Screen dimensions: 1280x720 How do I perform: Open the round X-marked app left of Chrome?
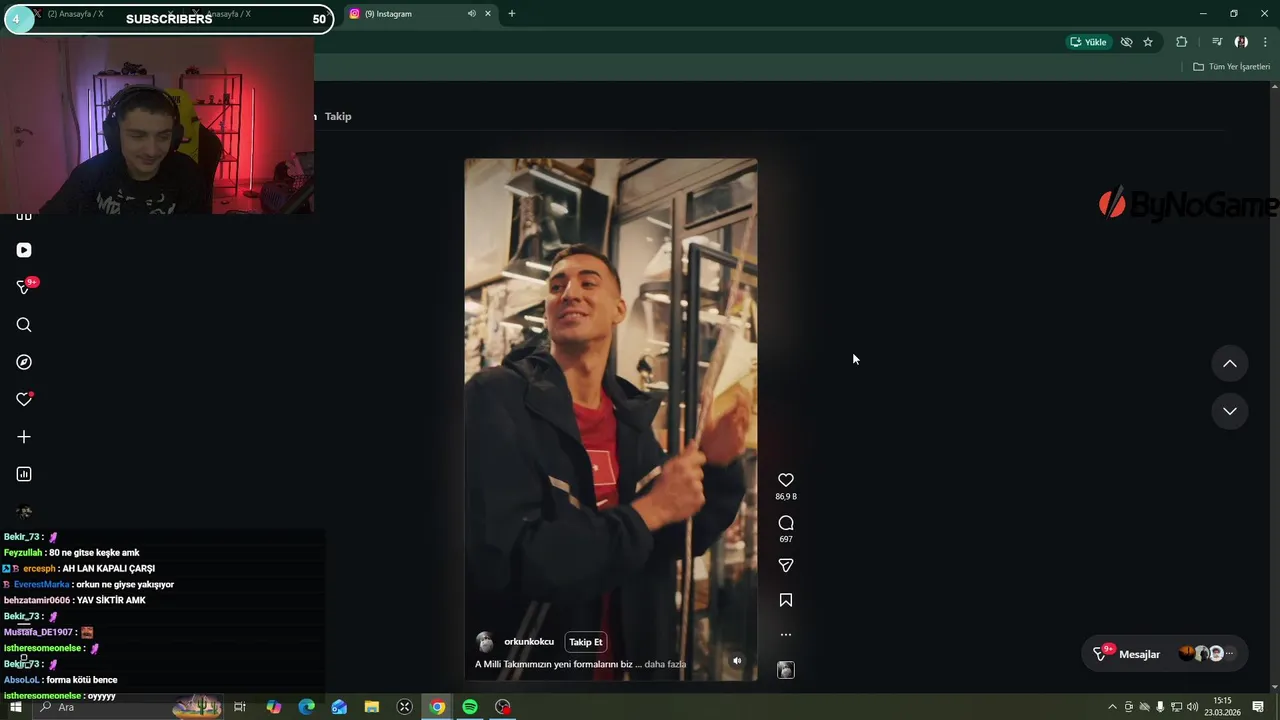point(405,707)
